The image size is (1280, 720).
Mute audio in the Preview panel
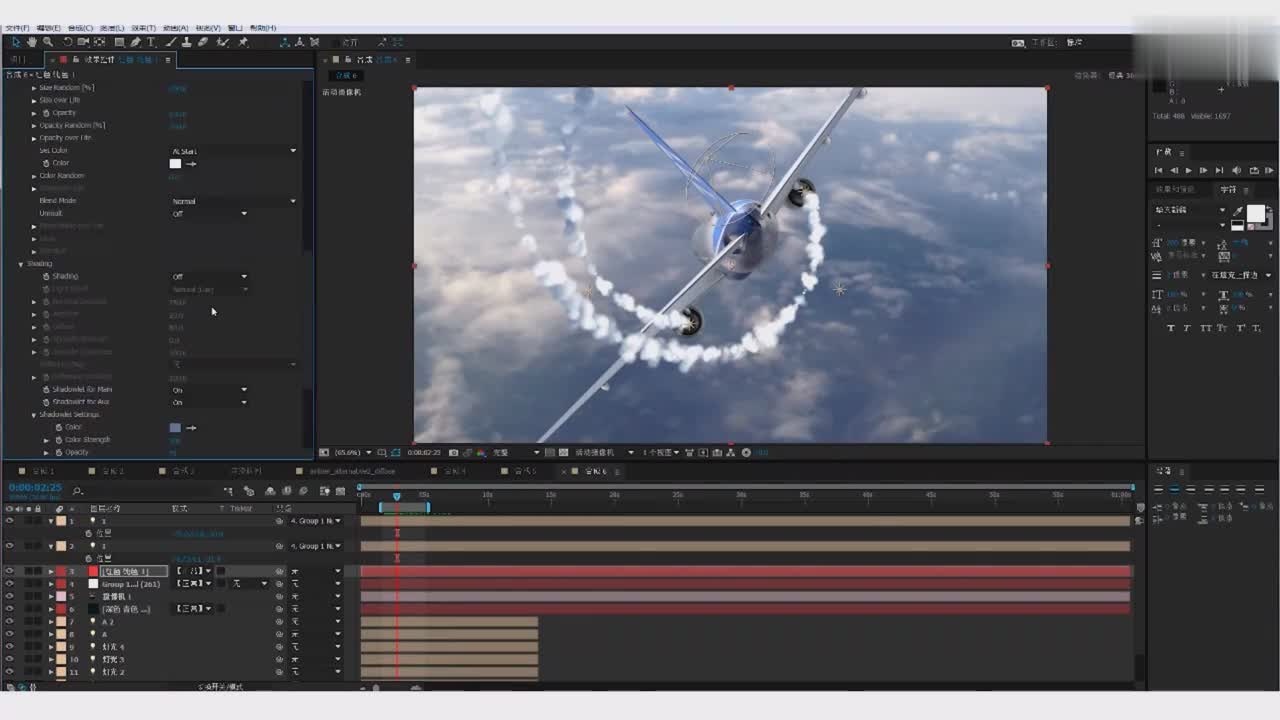coord(1237,170)
